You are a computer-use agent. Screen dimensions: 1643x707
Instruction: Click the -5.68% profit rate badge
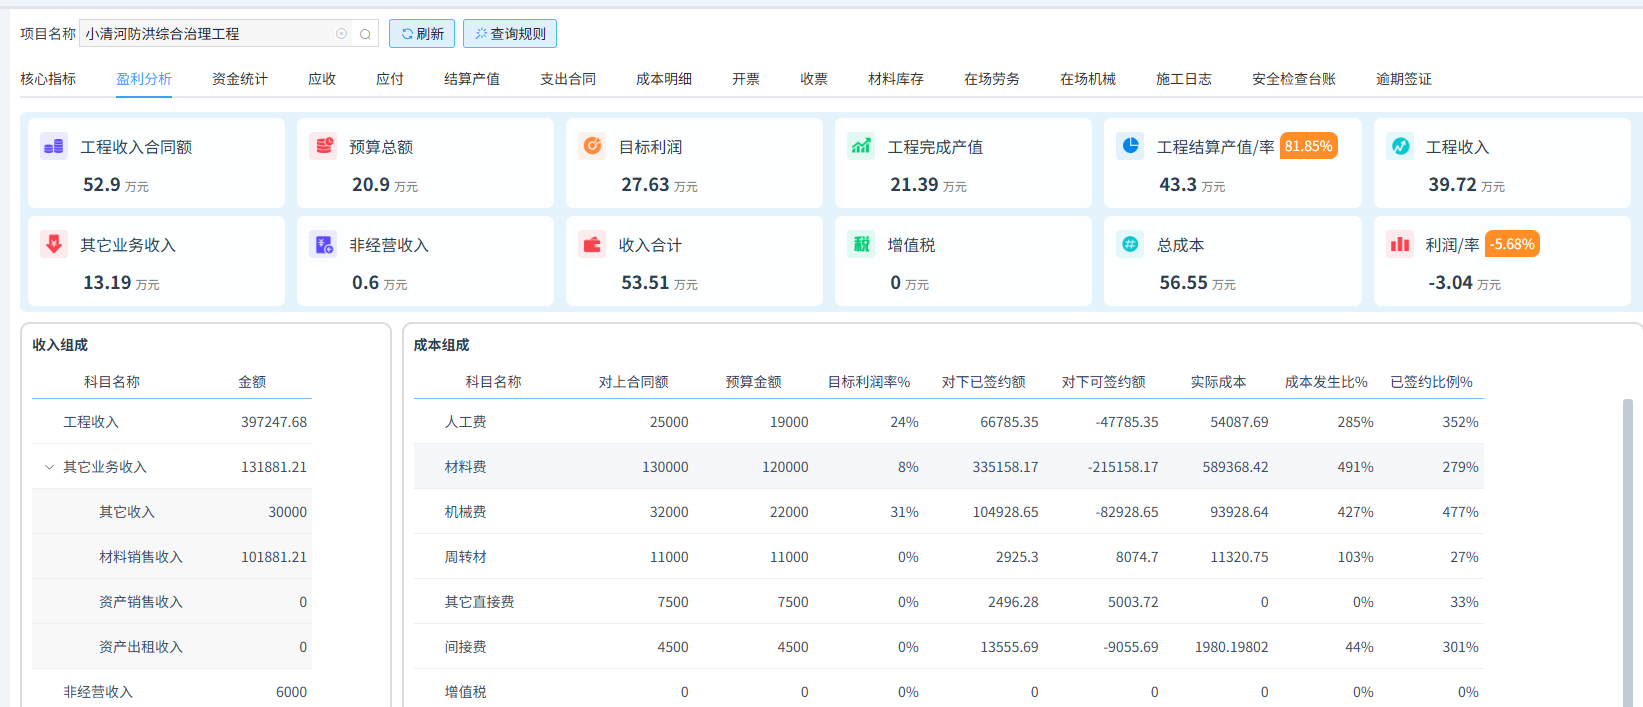pos(1512,244)
